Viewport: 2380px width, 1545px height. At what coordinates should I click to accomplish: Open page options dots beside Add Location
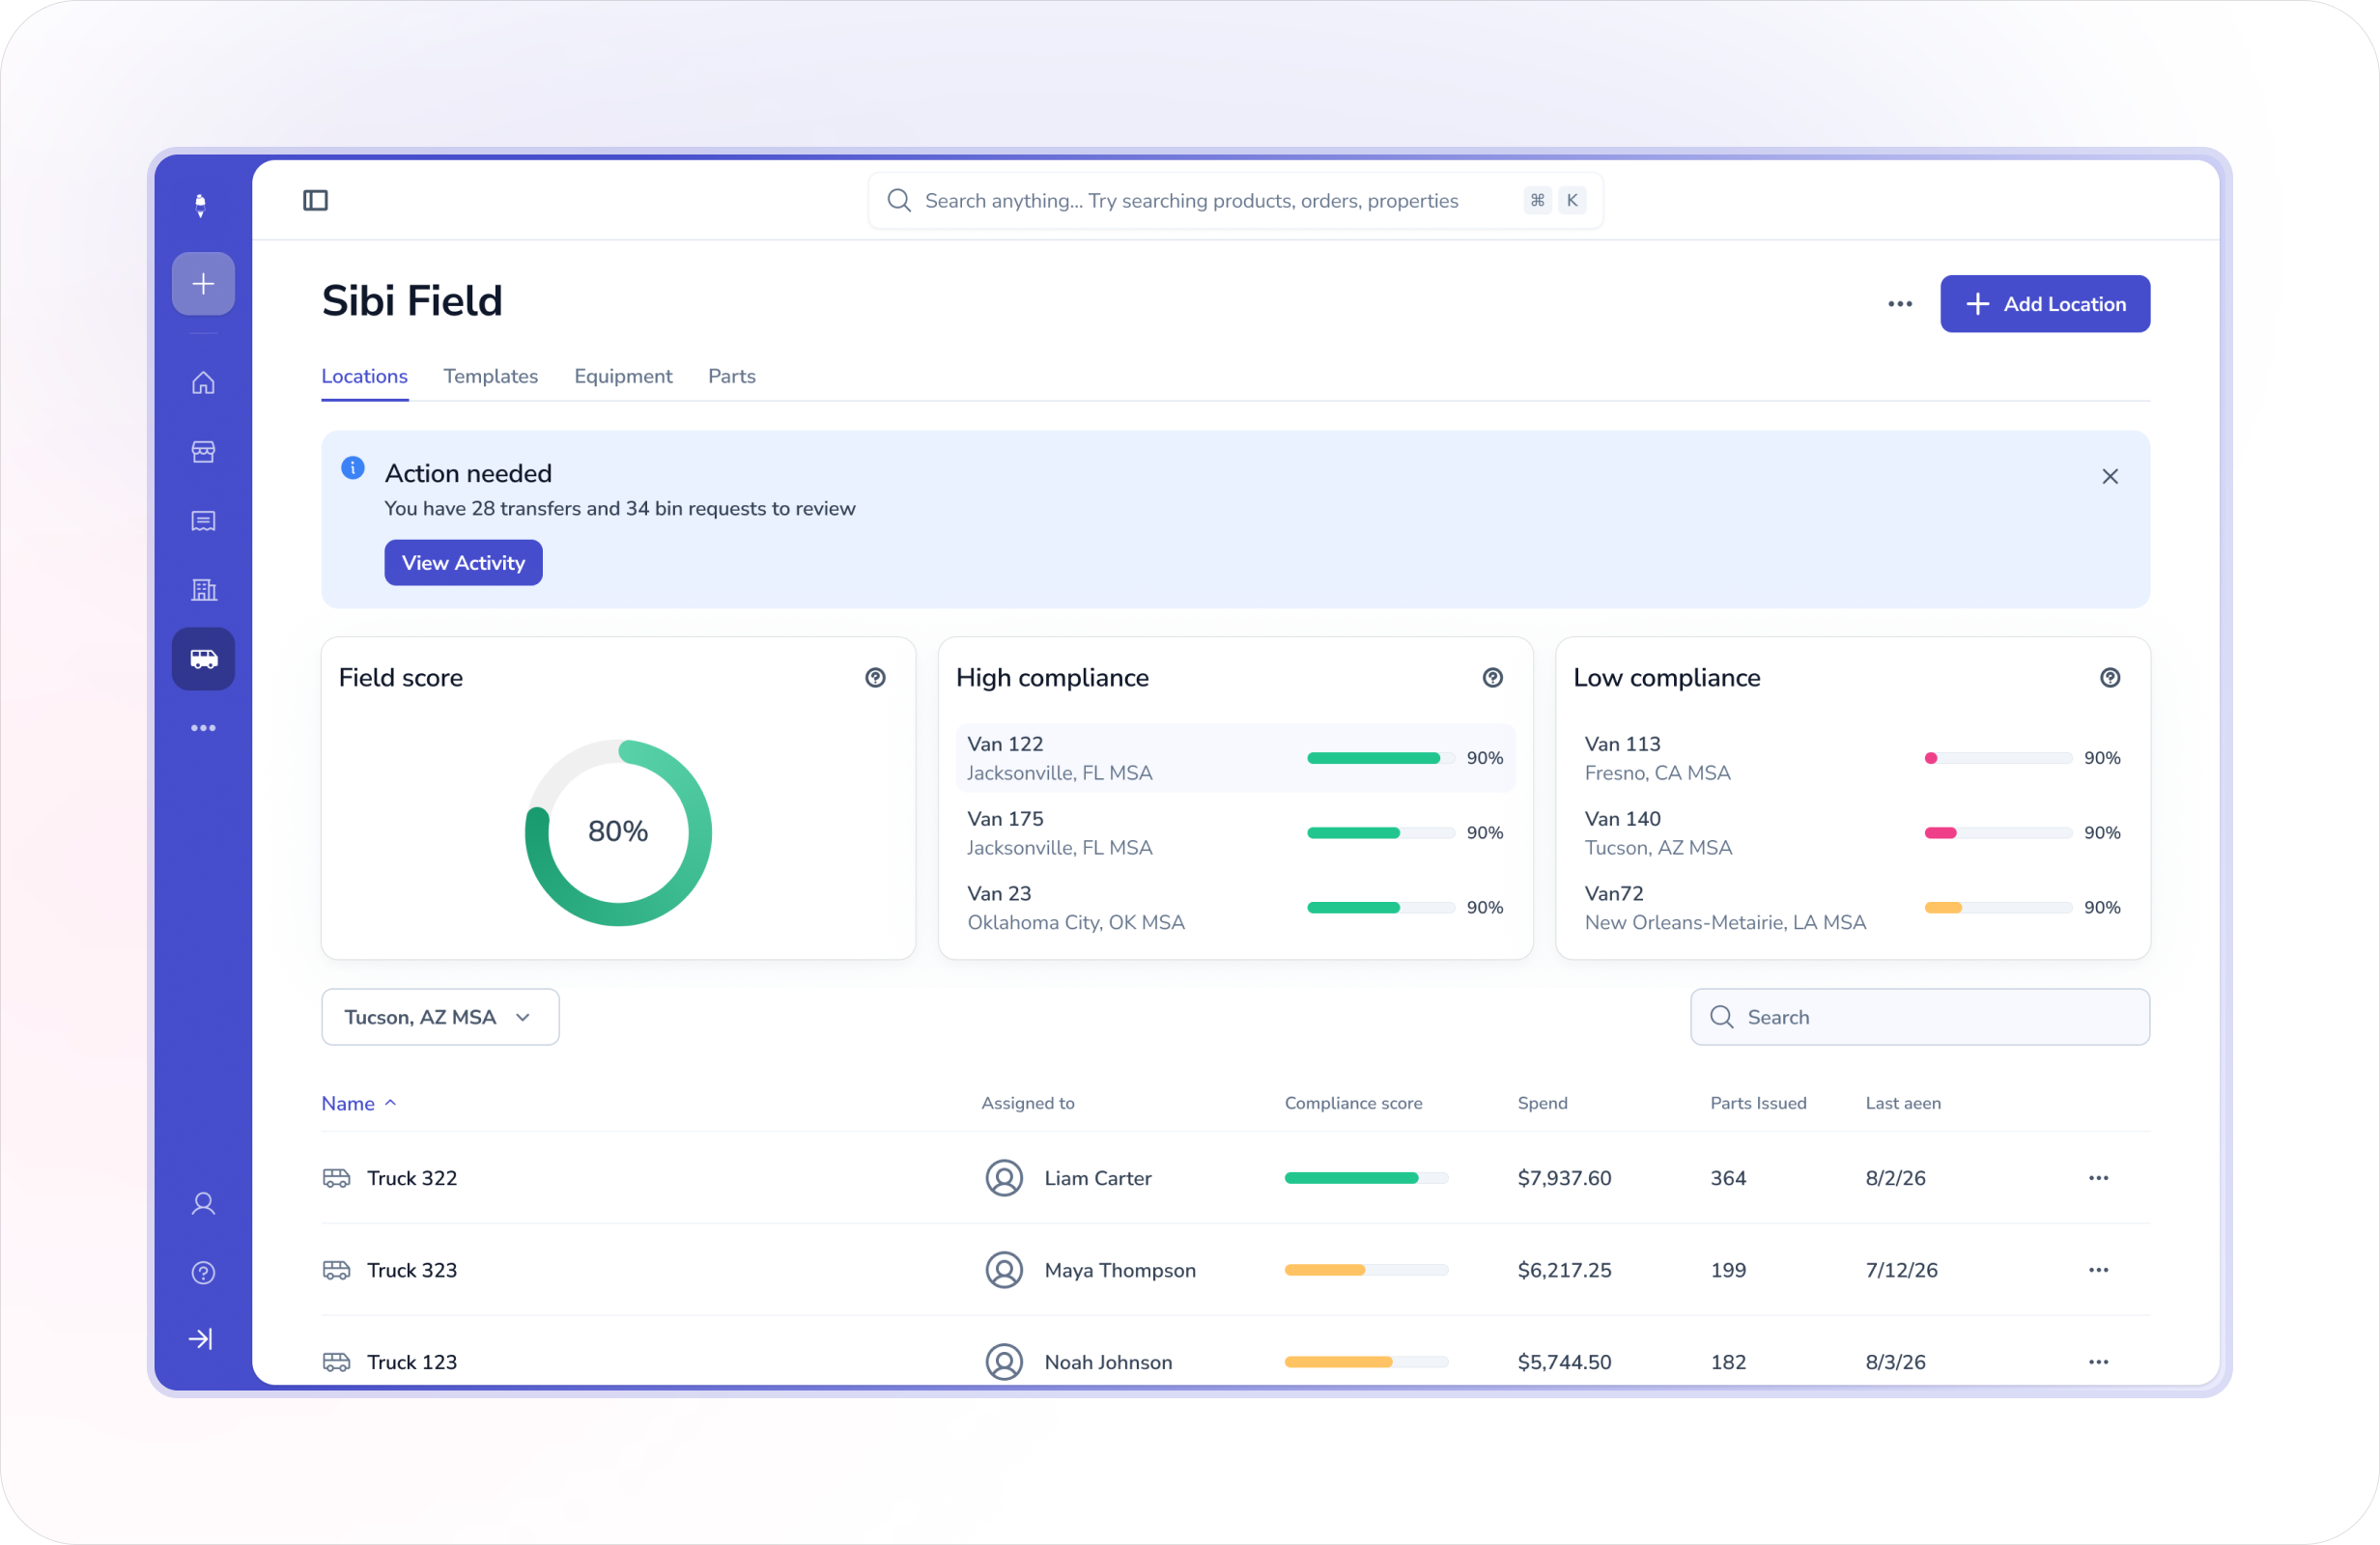[x=1900, y=304]
